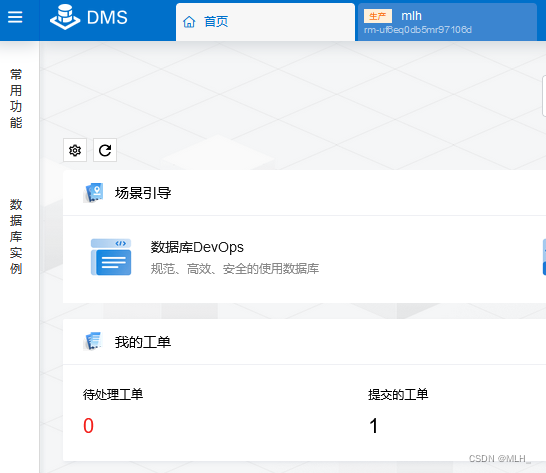Viewport: 546px width, 473px height.
Task: Click the 待处理工单 label
Action: 113,395
